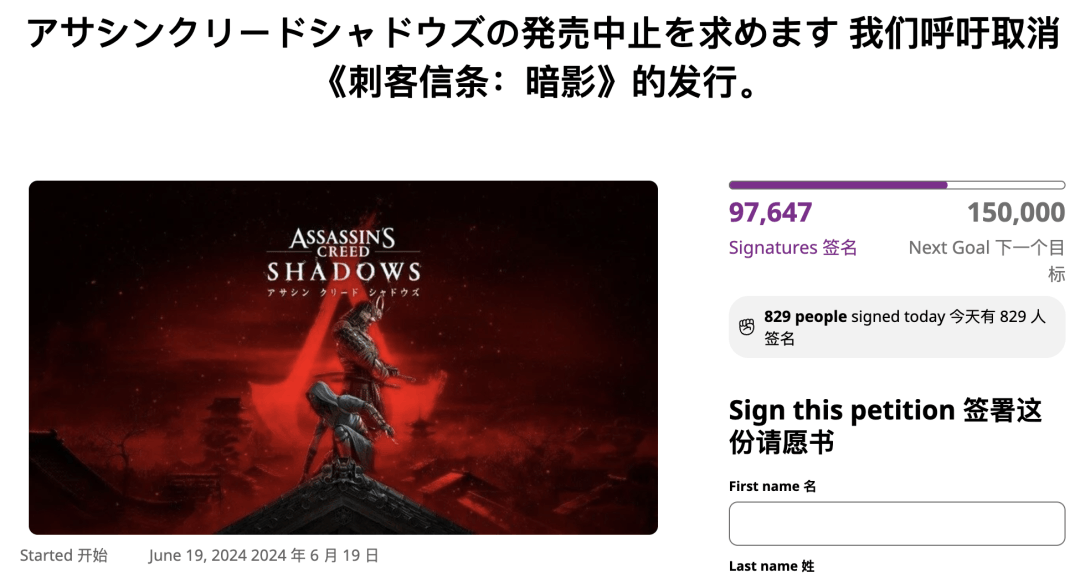Image resolution: width=1080 pixels, height=573 pixels.
Task: Click the "Last name 姓" field label
Action: tap(771, 566)
